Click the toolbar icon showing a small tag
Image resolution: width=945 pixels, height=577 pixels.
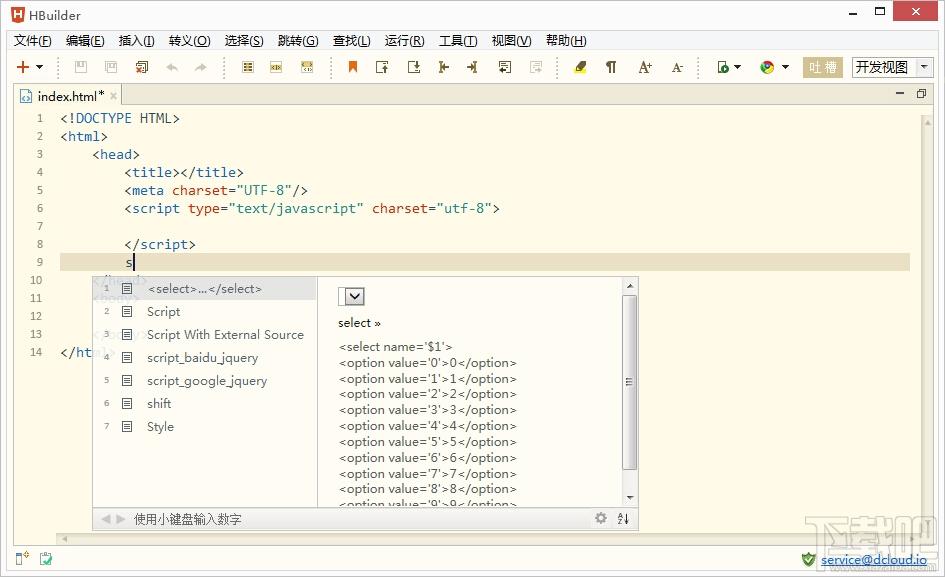pos(276,67)
